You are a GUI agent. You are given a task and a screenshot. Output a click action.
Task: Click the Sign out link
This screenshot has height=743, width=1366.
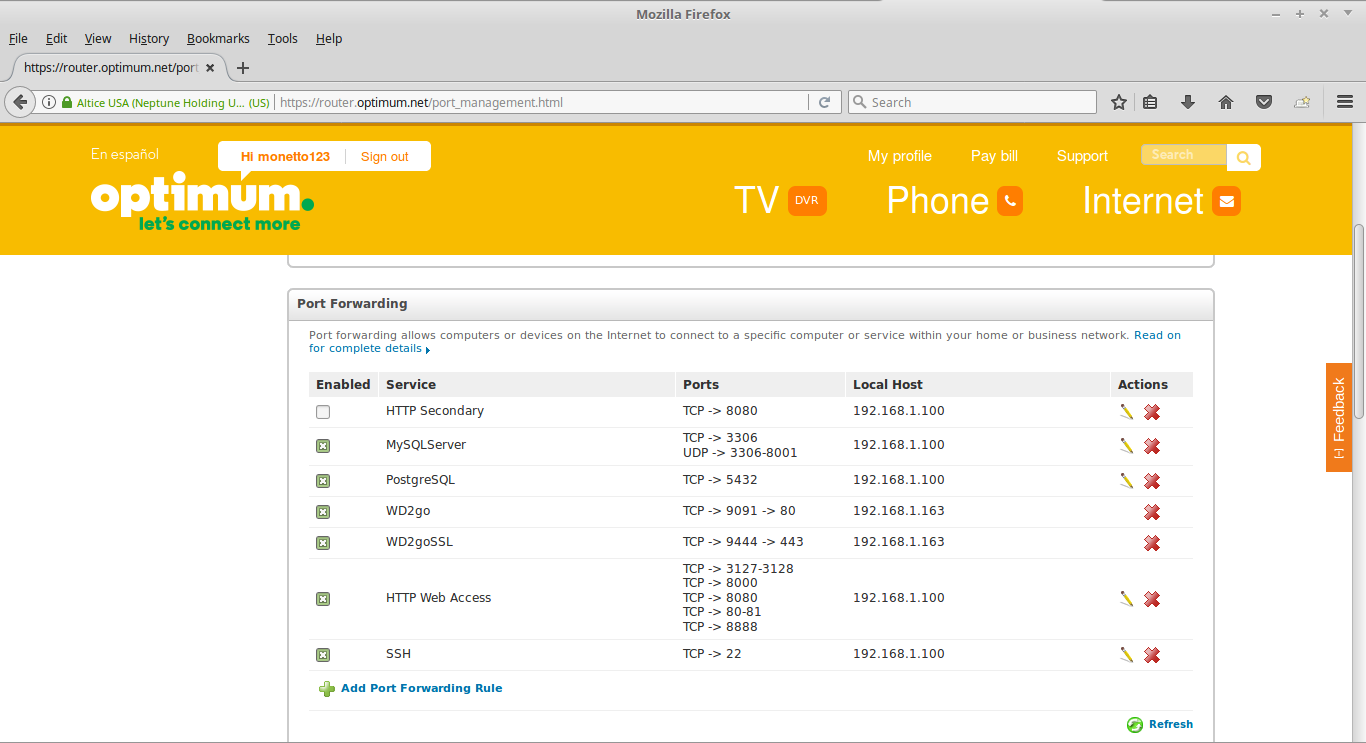click(385, 157)
